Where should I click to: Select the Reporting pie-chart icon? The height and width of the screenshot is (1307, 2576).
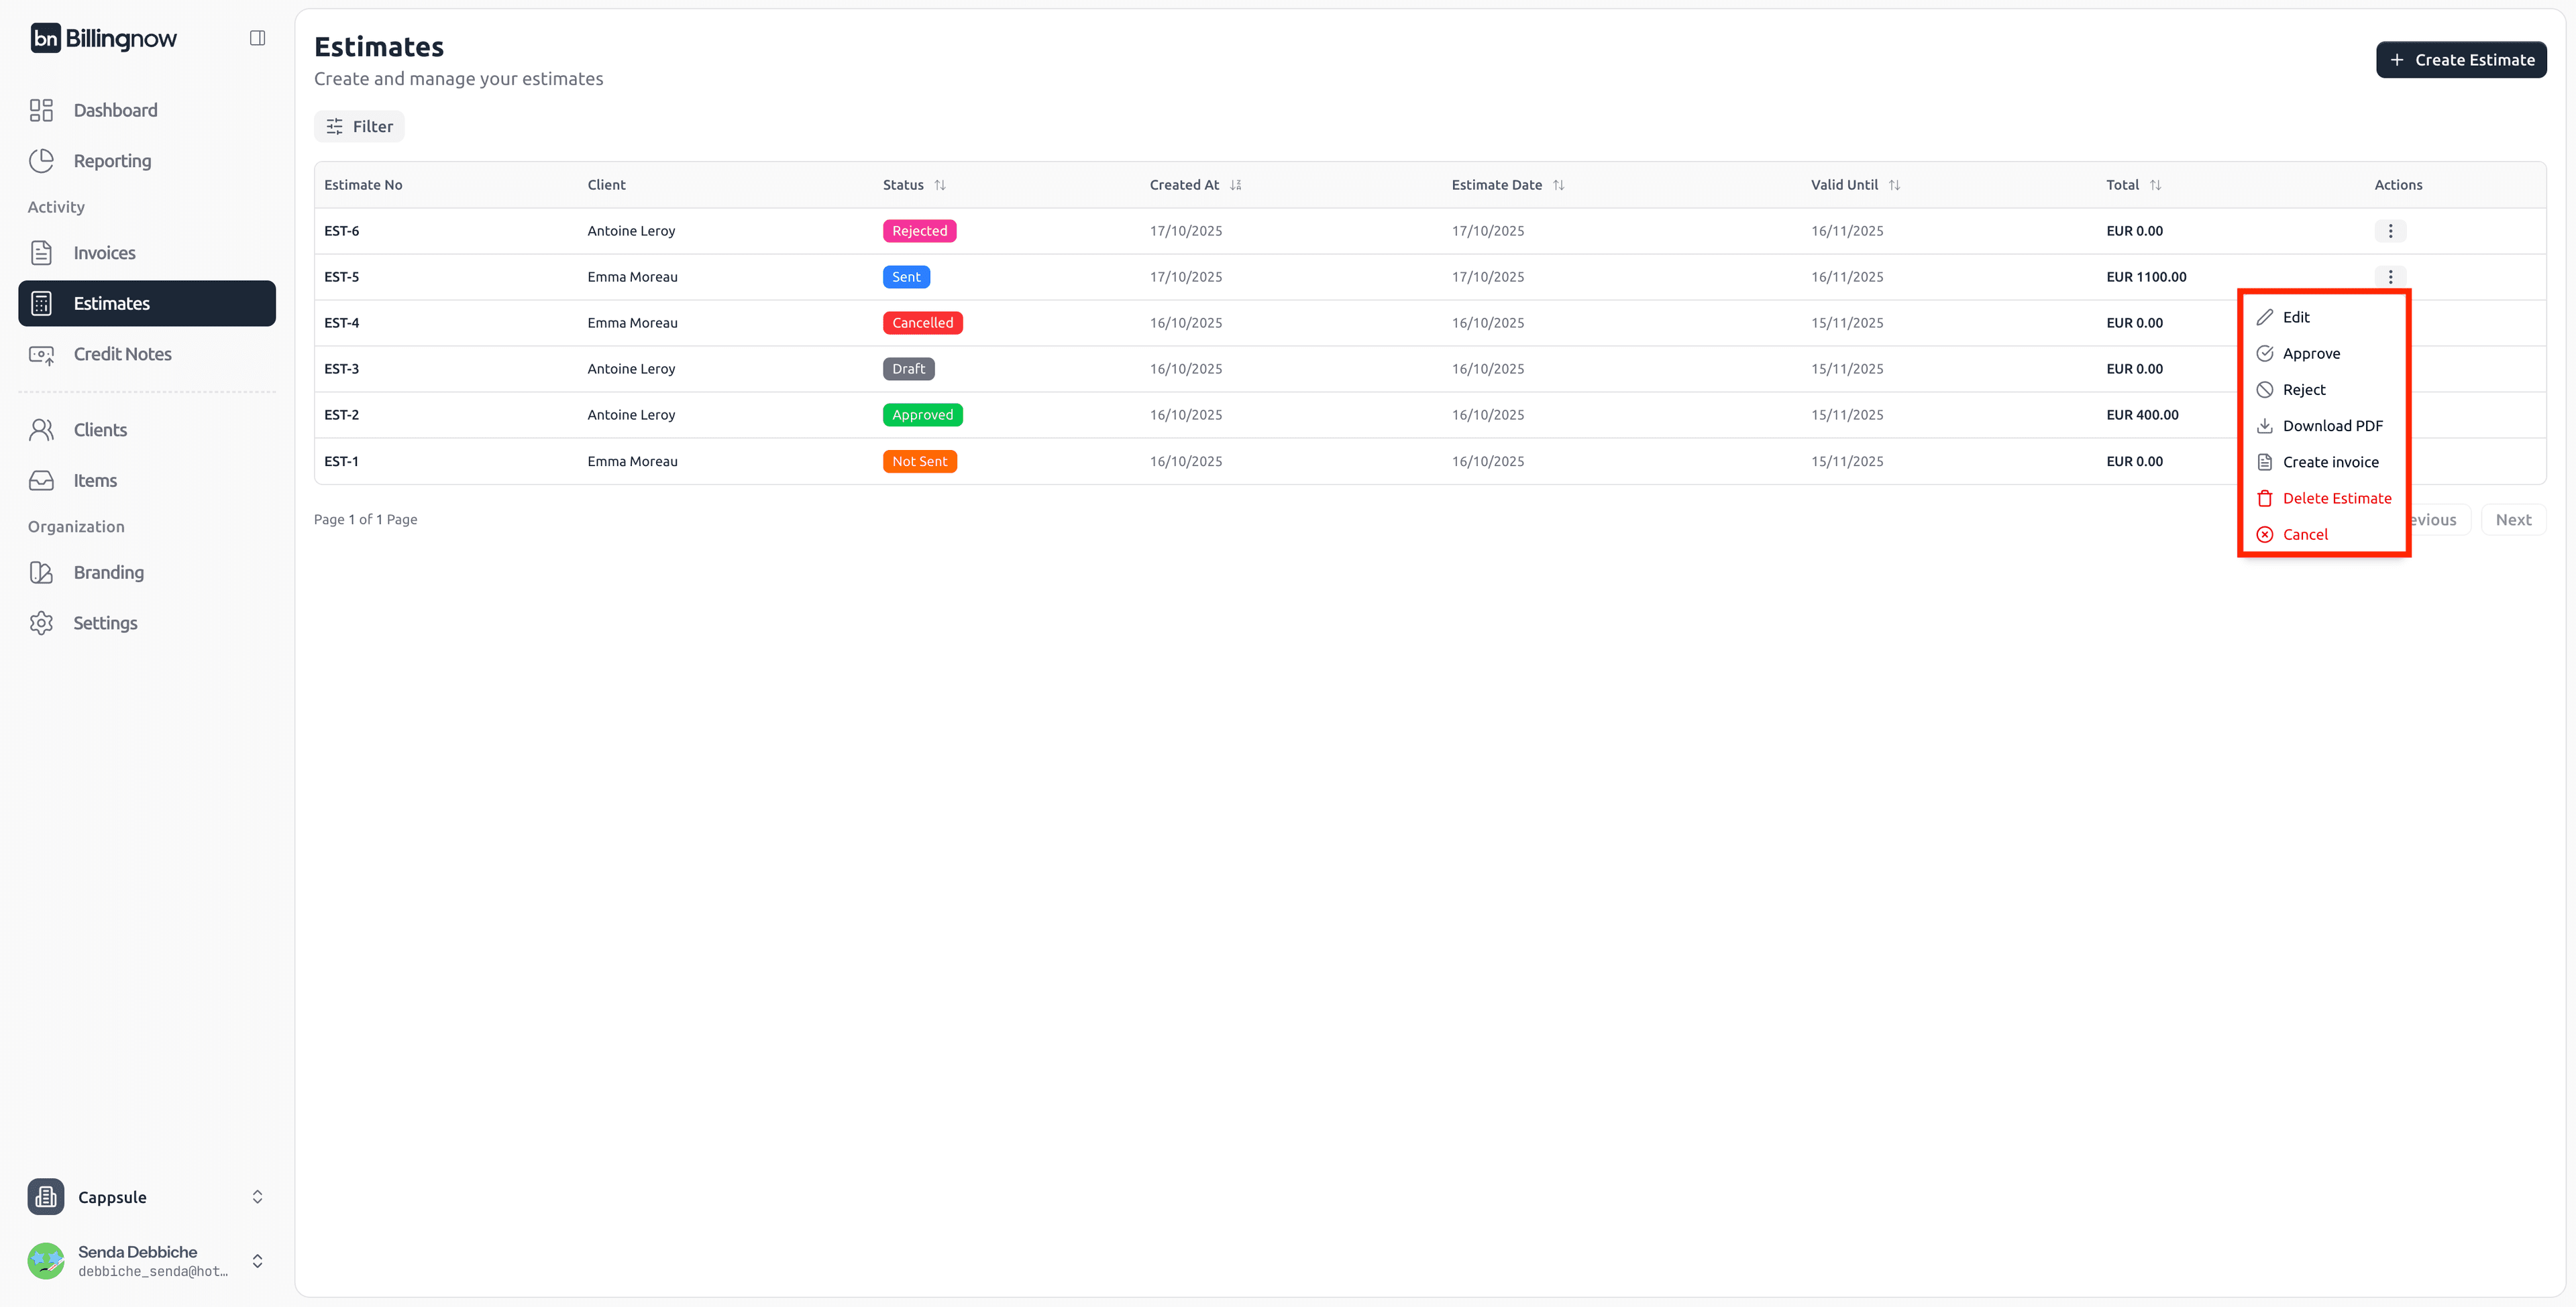pyautogui.click(x=41, y=160)
